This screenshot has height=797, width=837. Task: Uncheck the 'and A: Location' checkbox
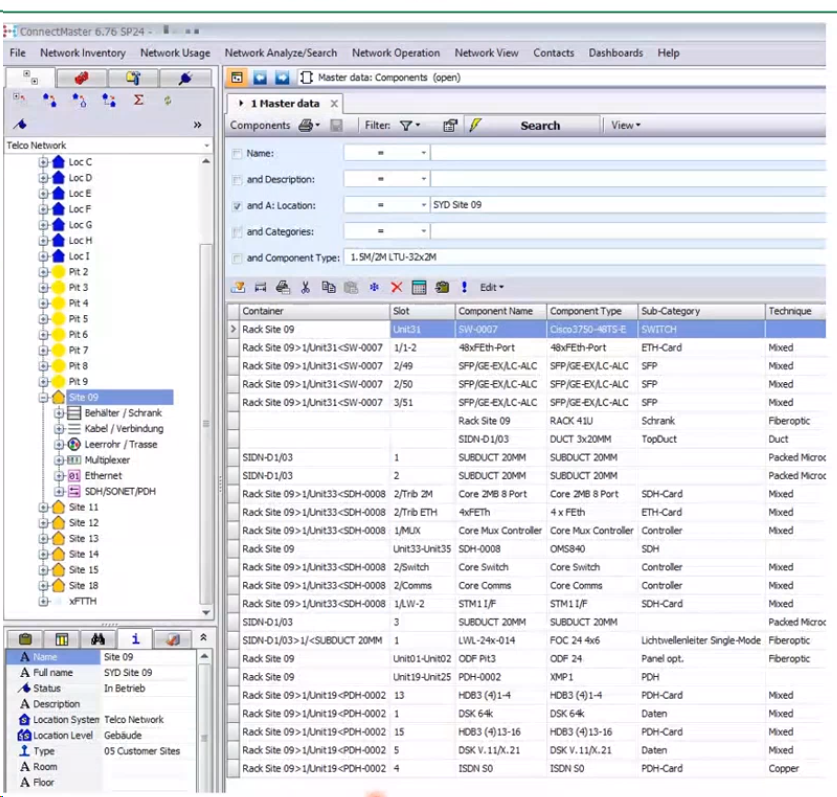point(237,206)
